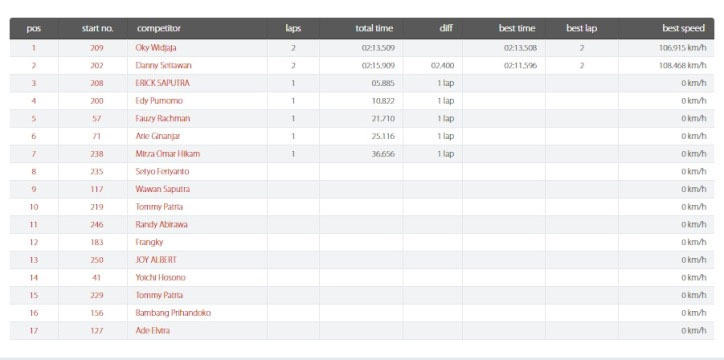
Task: Sort by the total time column header
Action: pos(374,28)
